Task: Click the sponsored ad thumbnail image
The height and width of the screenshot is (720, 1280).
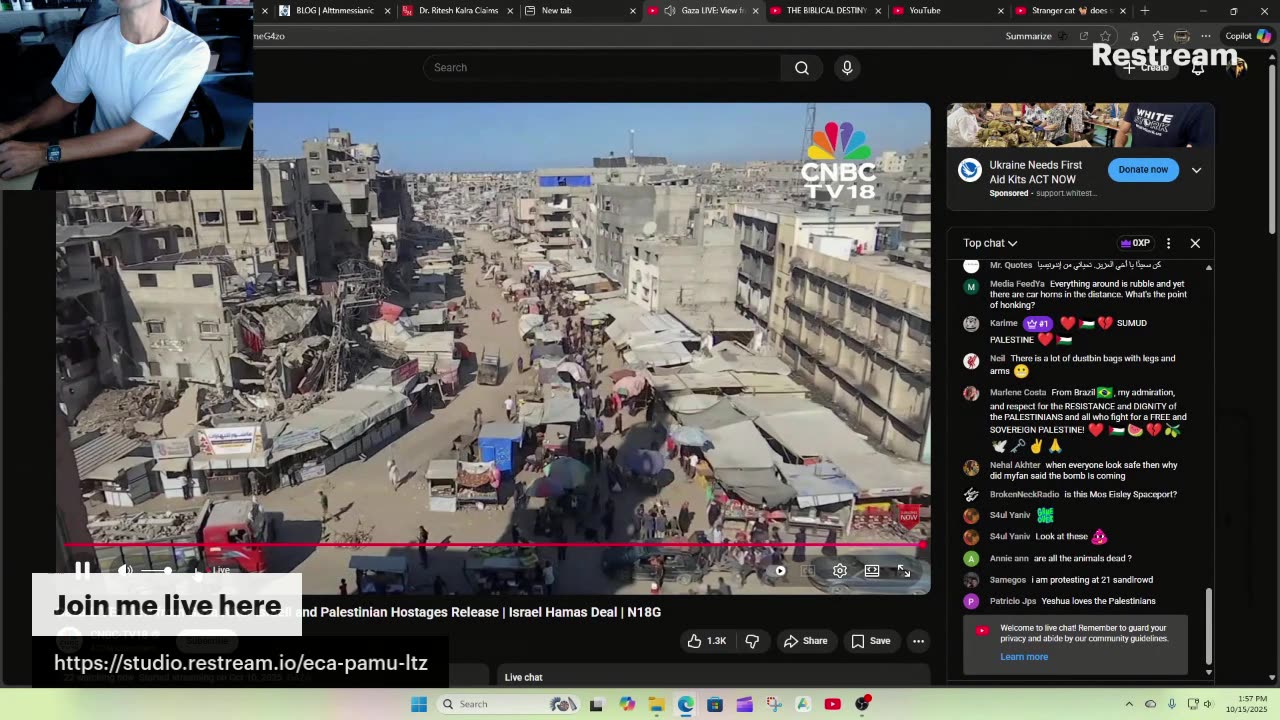Action: [1080, 125]
